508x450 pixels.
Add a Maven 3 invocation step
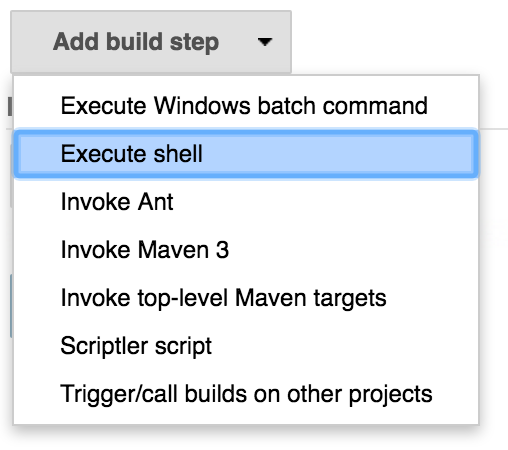click(x=246, y=250)
